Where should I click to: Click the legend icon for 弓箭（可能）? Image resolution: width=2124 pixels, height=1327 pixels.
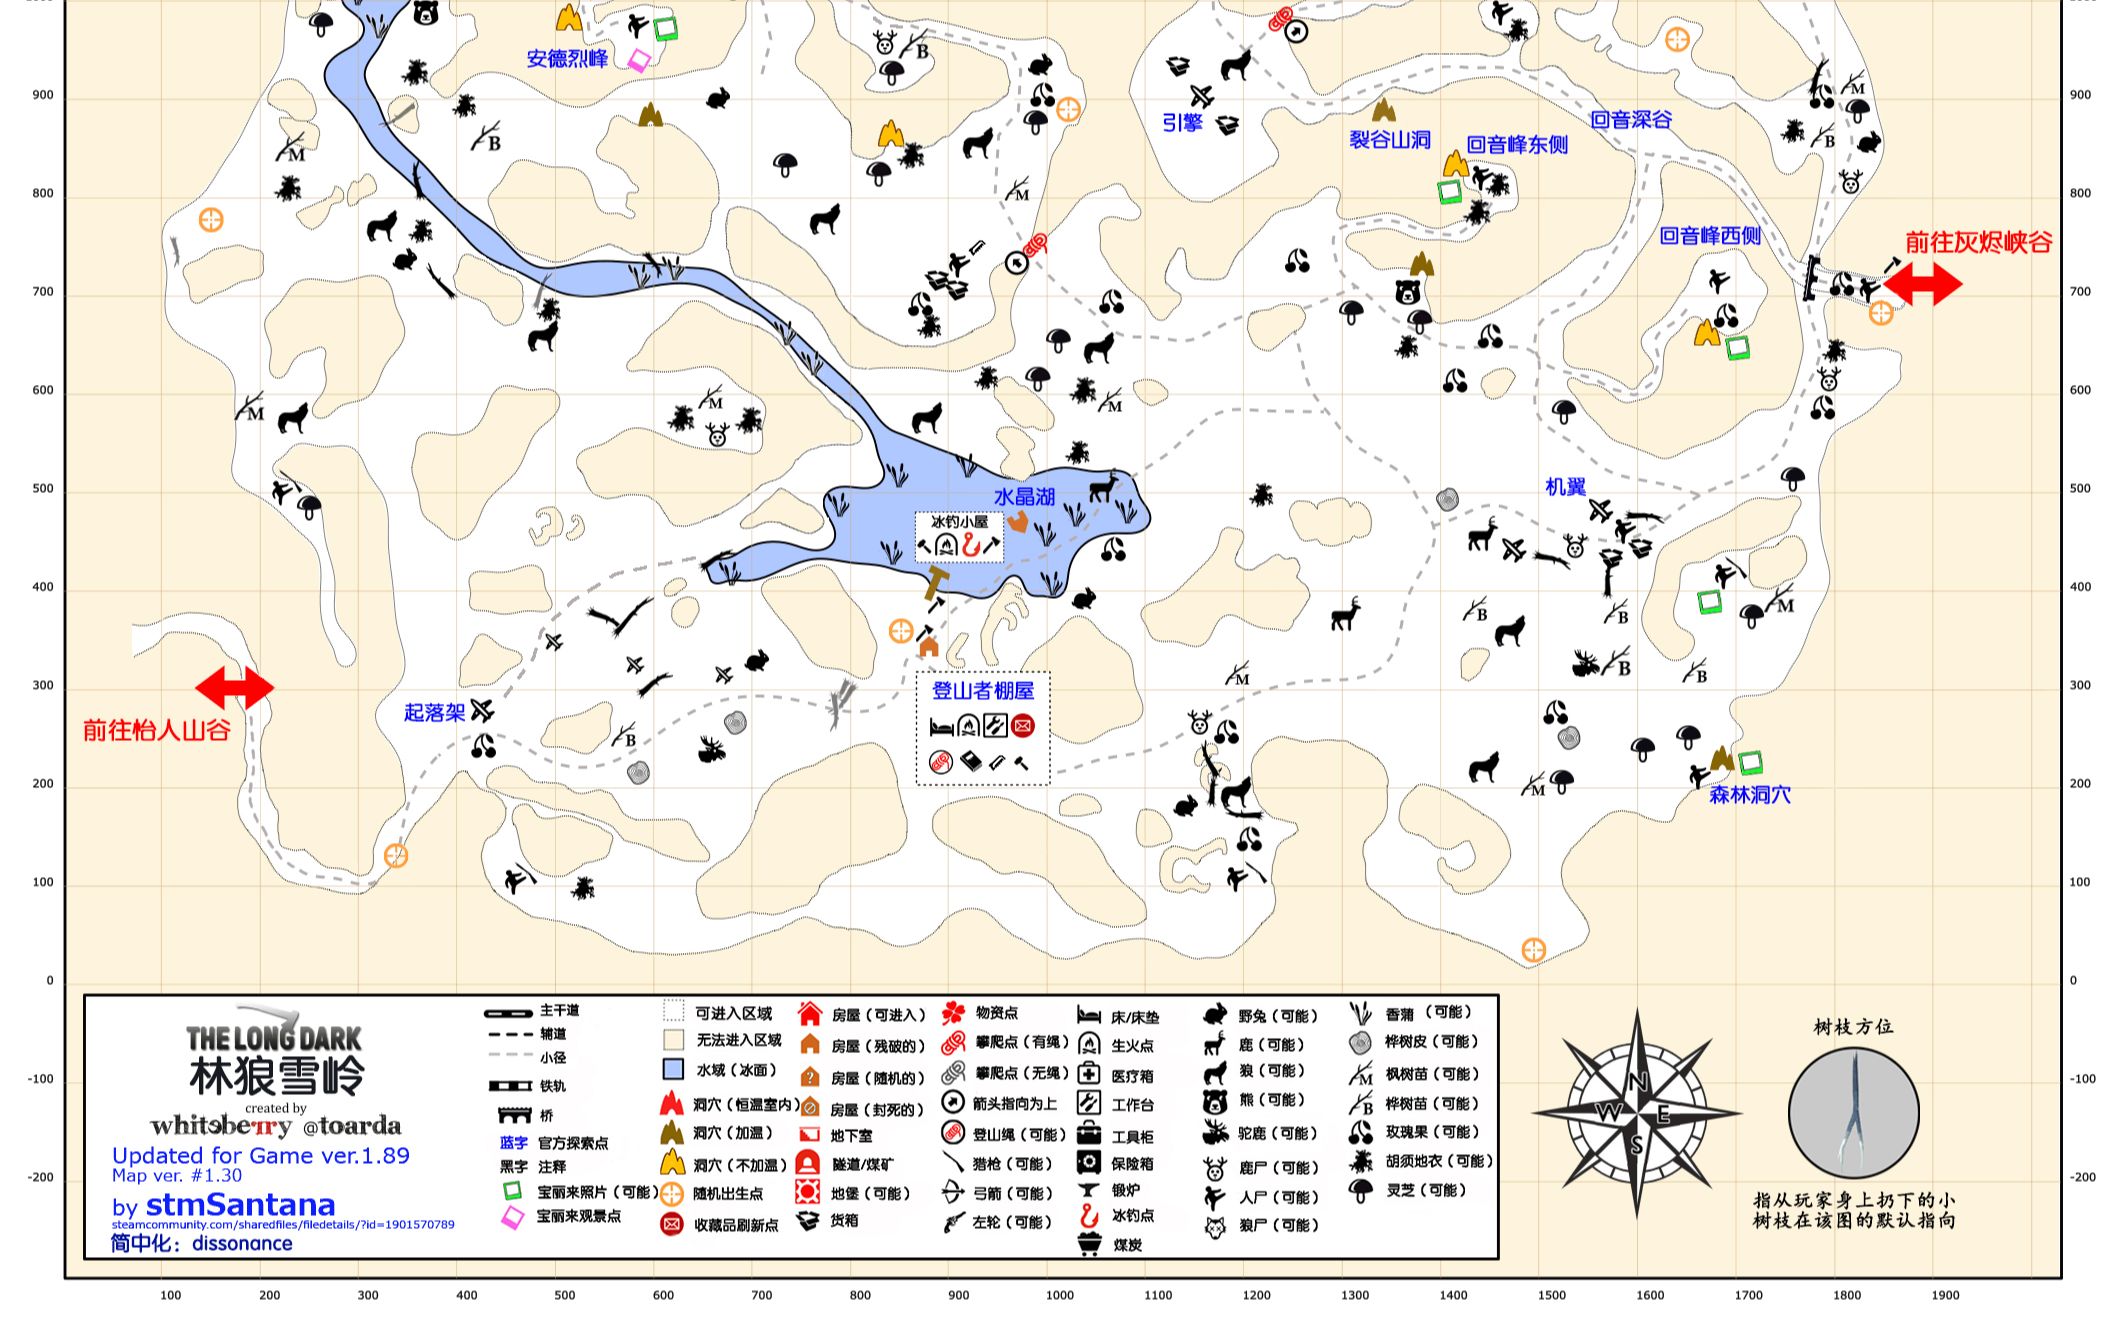coord(953,1193)
